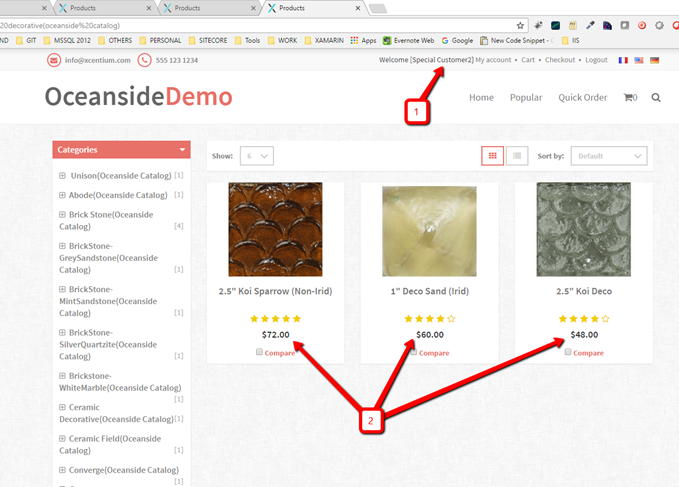Open Cart link in top bar
The image size is (679, 487).
click(x=528, y=60)
